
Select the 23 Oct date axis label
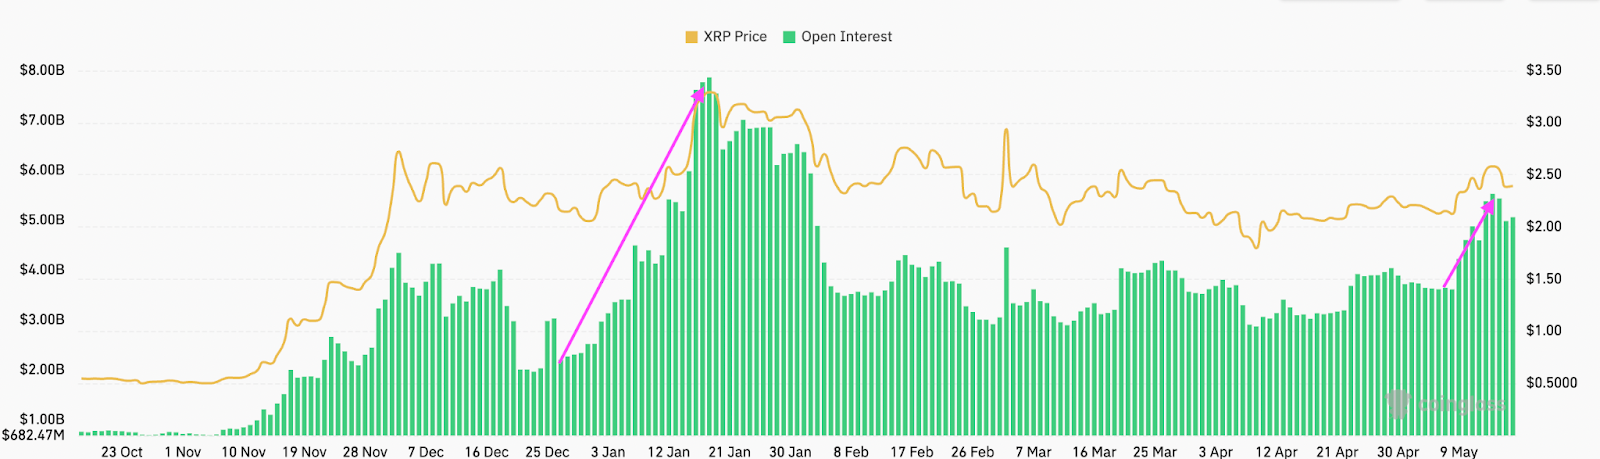point(122,452)
